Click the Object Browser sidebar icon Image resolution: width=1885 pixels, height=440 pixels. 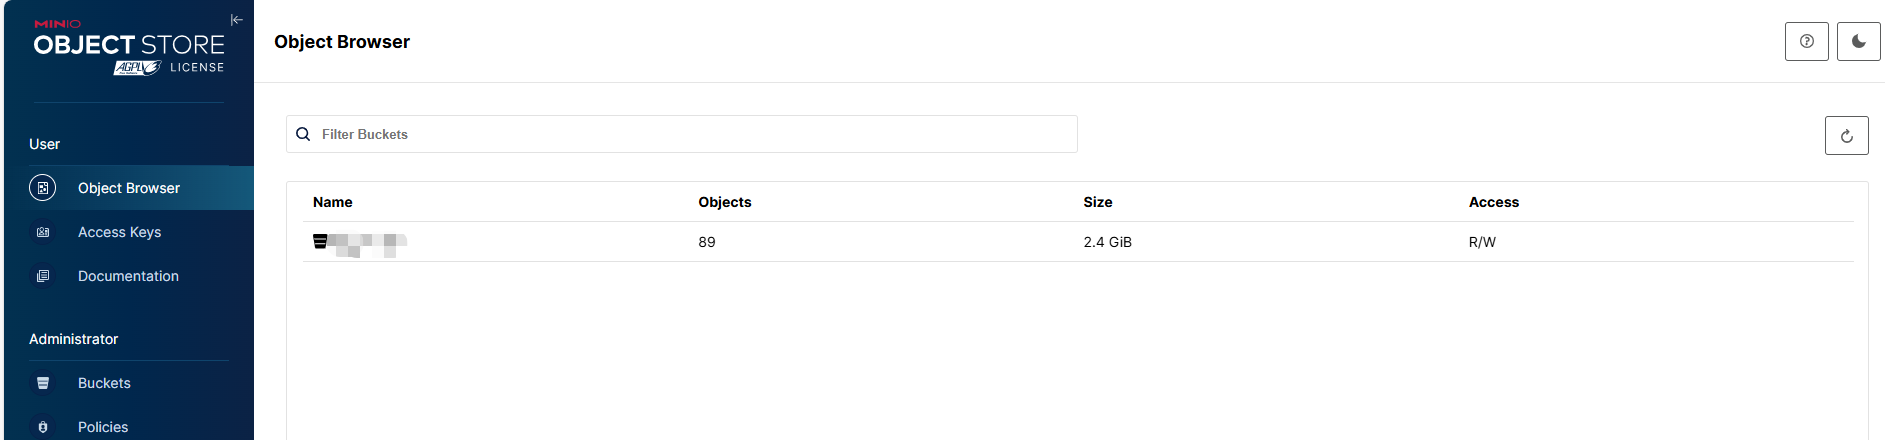(43, 188)
